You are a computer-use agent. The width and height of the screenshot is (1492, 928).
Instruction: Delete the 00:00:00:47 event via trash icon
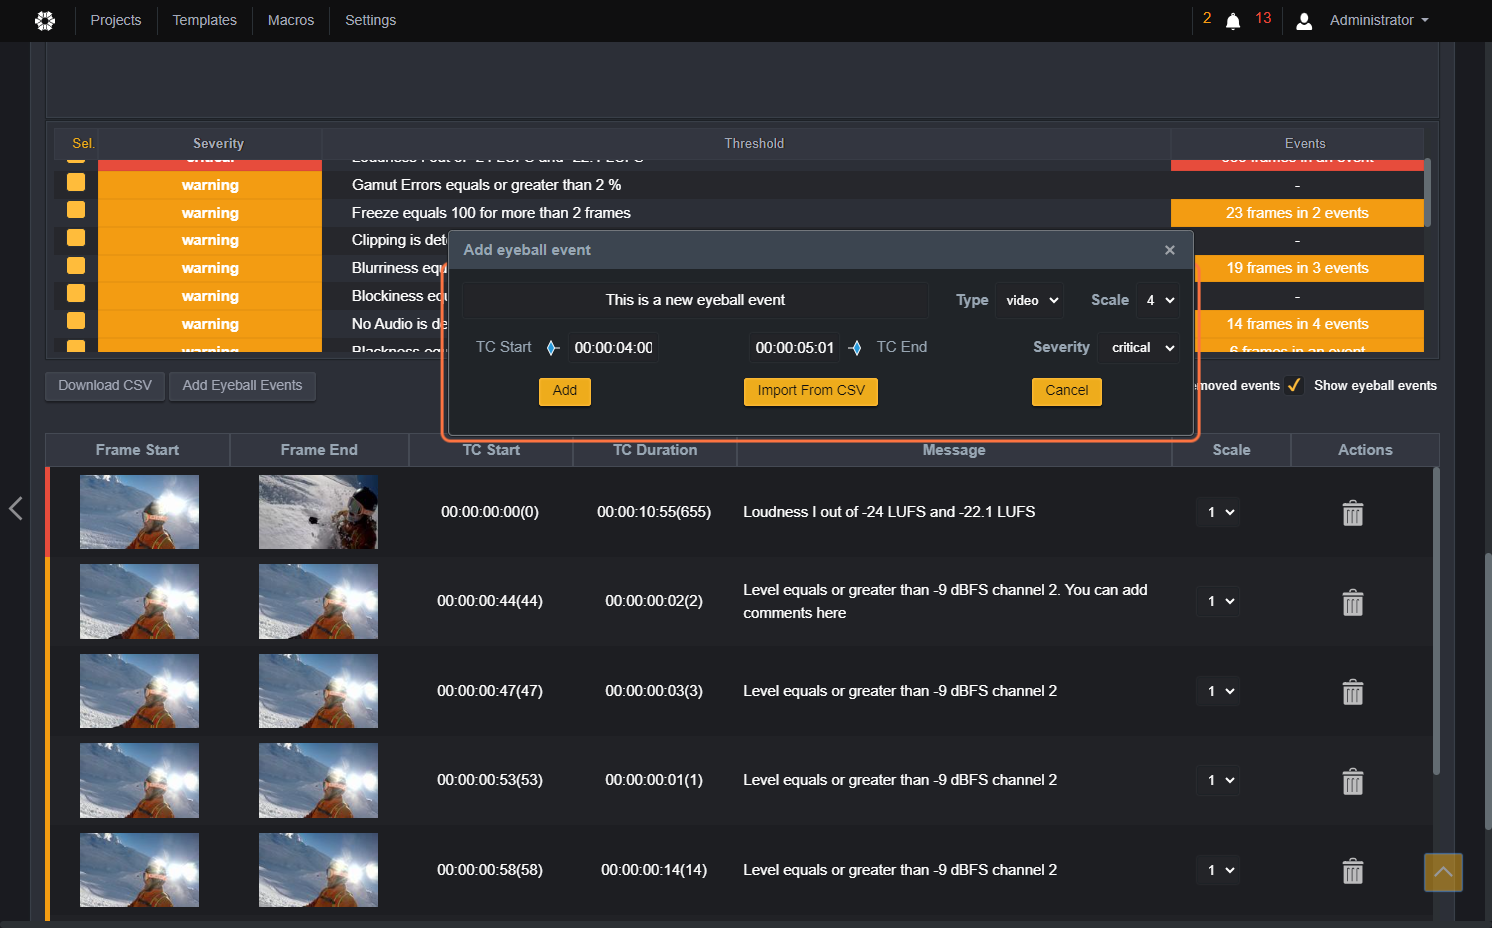point(1353,692)
